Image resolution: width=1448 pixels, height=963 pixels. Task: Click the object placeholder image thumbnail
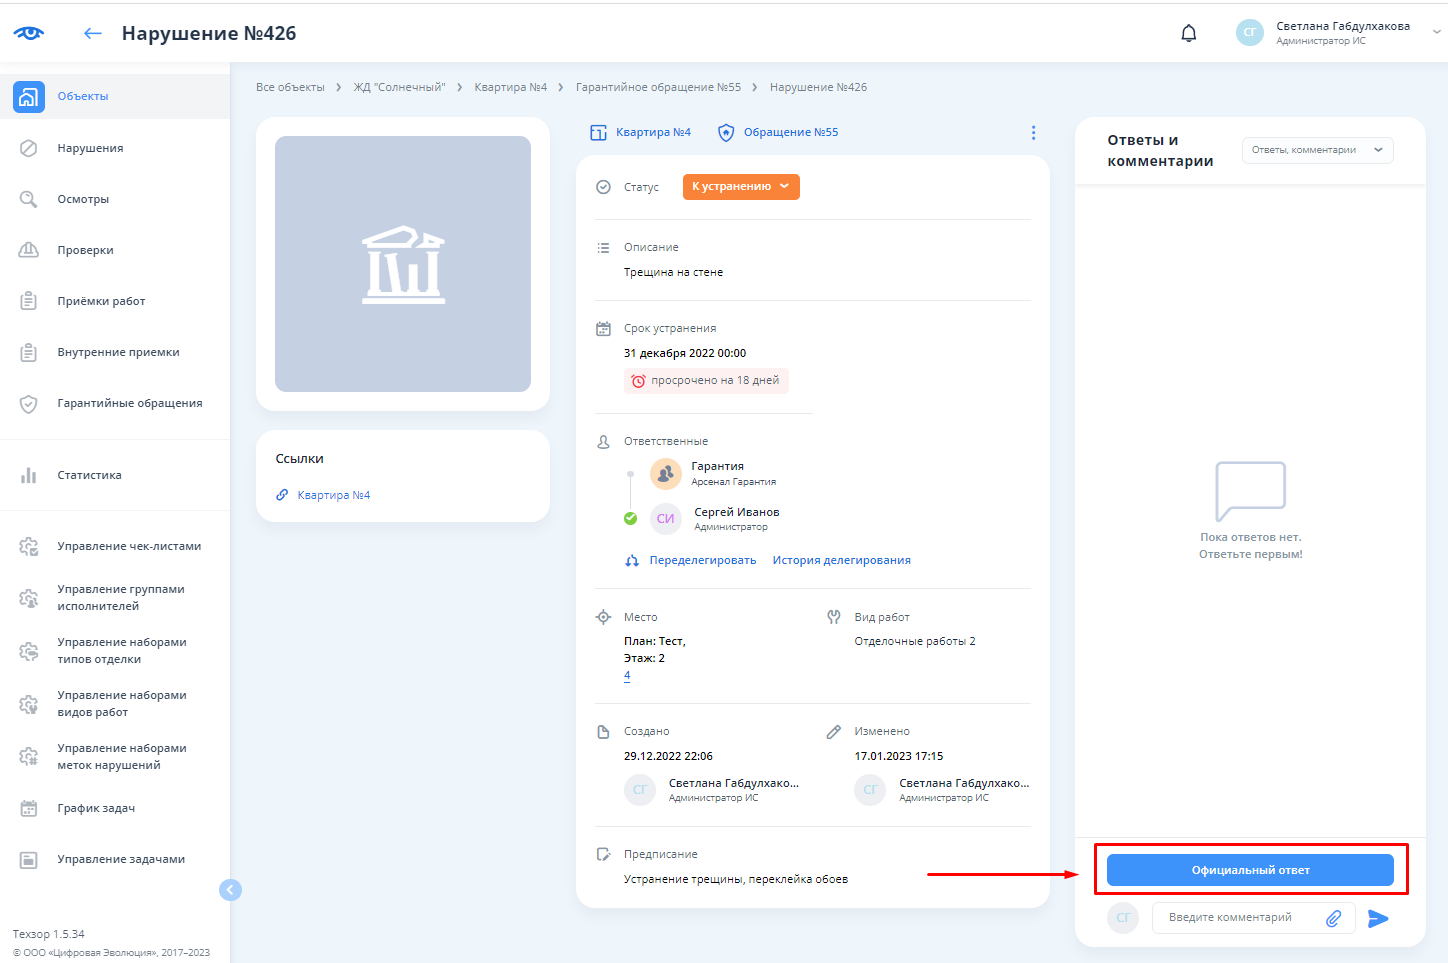tap(403, 264)
